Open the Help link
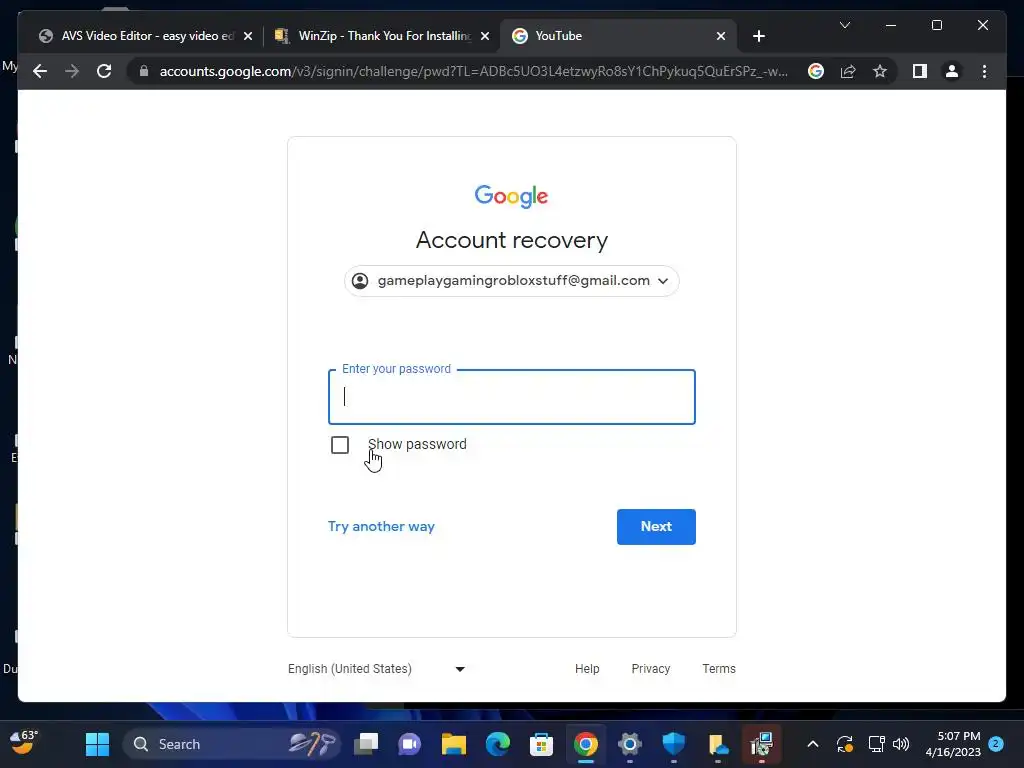 click(586, 669)
